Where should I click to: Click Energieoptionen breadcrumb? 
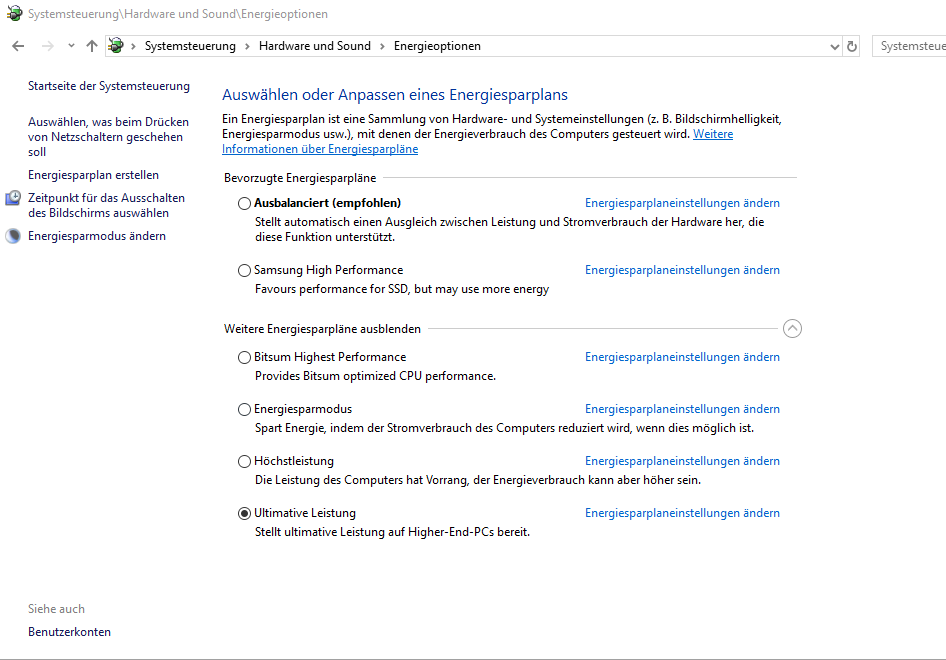pos(437,46)
